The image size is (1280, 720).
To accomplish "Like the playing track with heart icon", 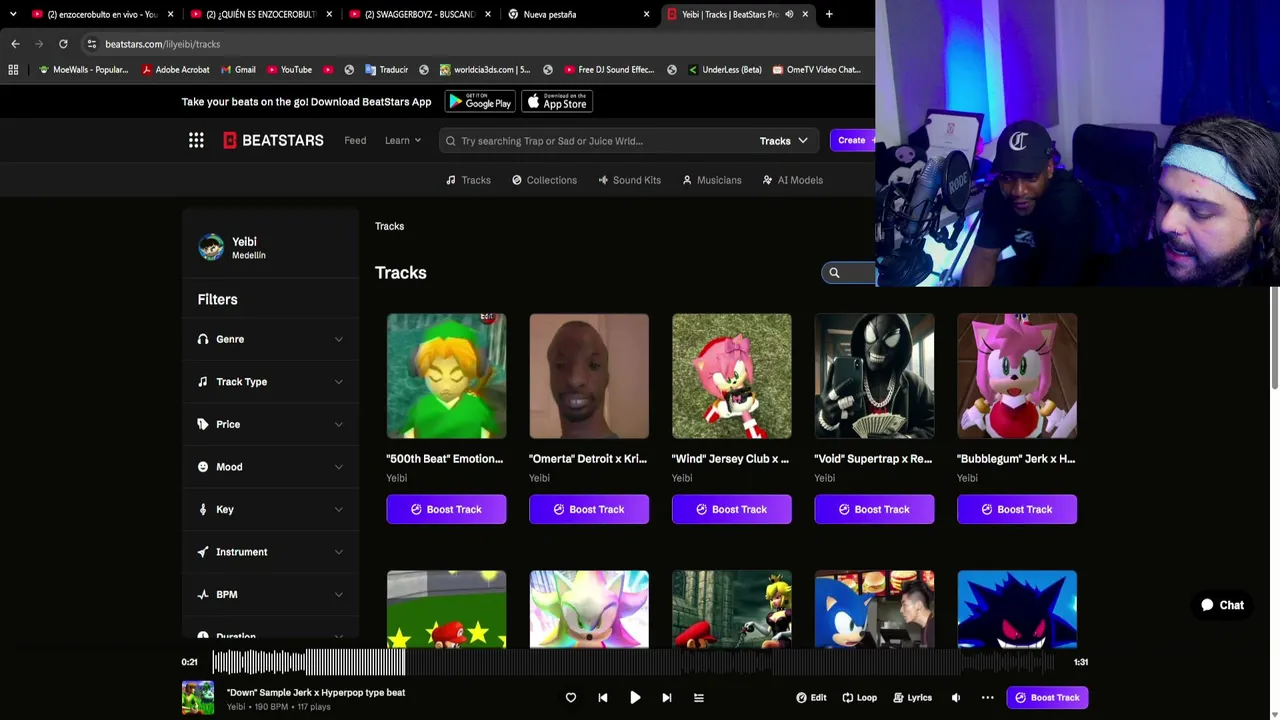I will click(571, 698).
